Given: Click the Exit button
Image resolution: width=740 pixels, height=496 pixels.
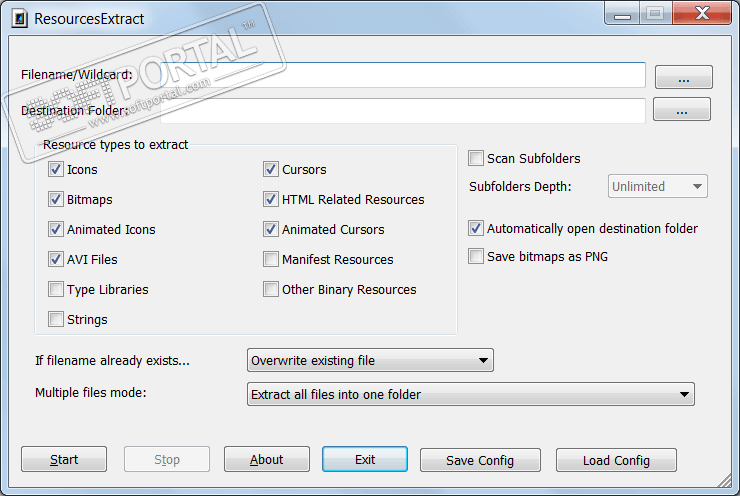Looking at the screenshot, I should [365, 459].
